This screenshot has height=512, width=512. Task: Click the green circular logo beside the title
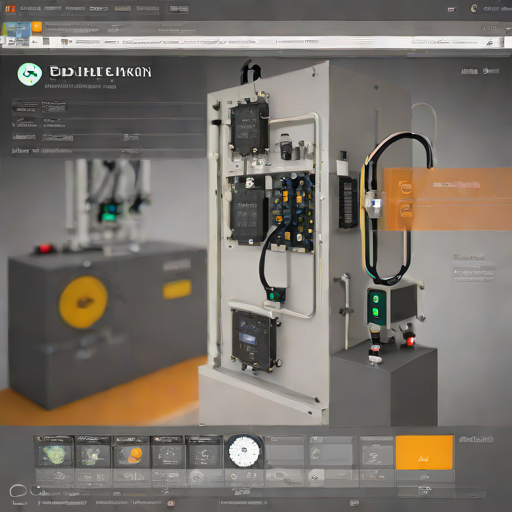tap(30, 74)
